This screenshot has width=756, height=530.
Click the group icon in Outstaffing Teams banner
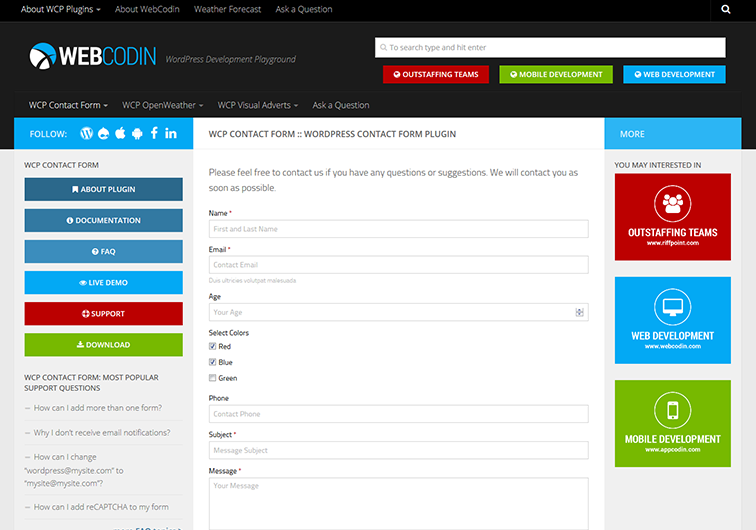(673, 203)
